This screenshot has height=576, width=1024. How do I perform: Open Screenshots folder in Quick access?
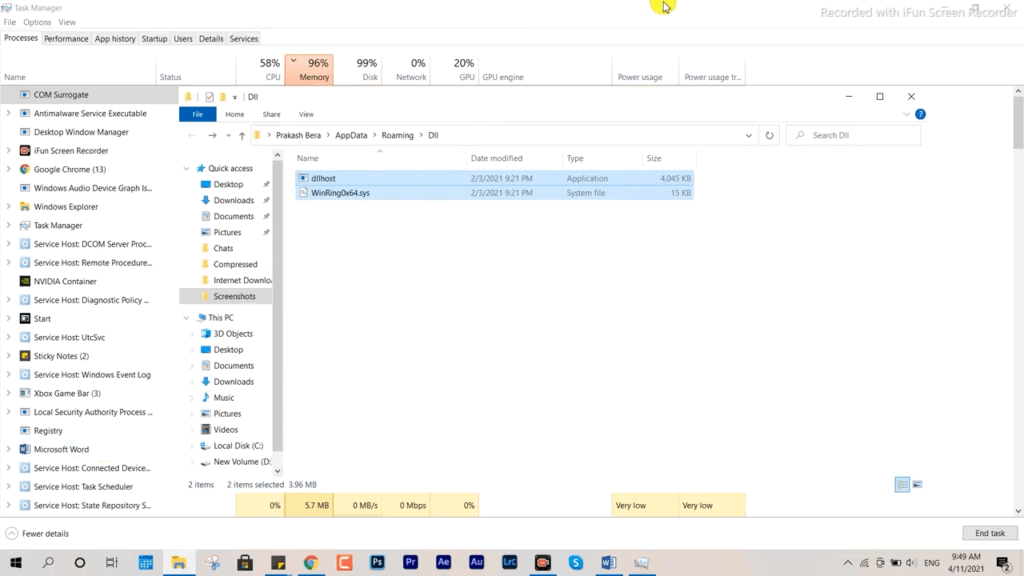[234, 296]
